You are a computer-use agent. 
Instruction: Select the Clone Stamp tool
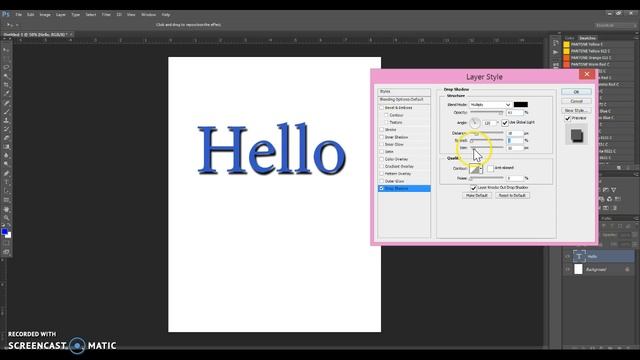[x=6, y=120]
